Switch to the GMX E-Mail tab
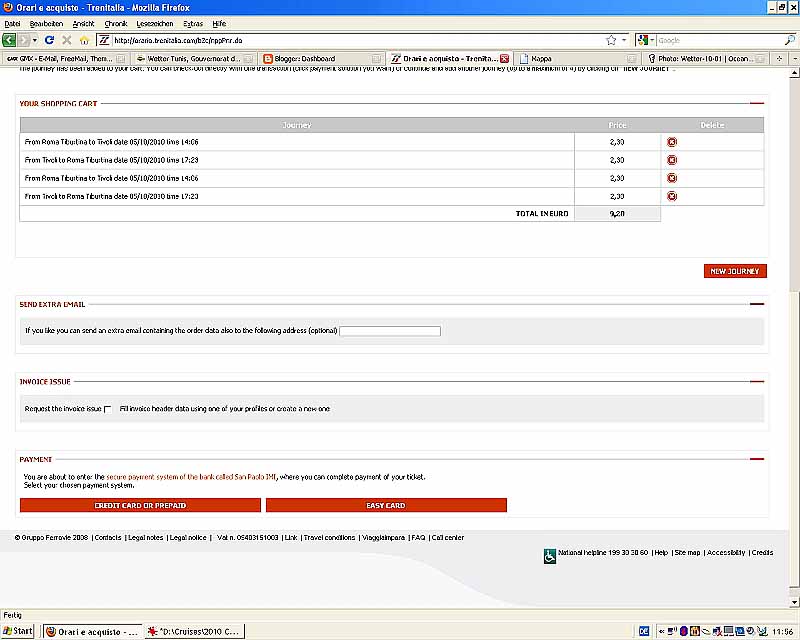The height and width of the screenshot is (640, 800). coord(64,59)
